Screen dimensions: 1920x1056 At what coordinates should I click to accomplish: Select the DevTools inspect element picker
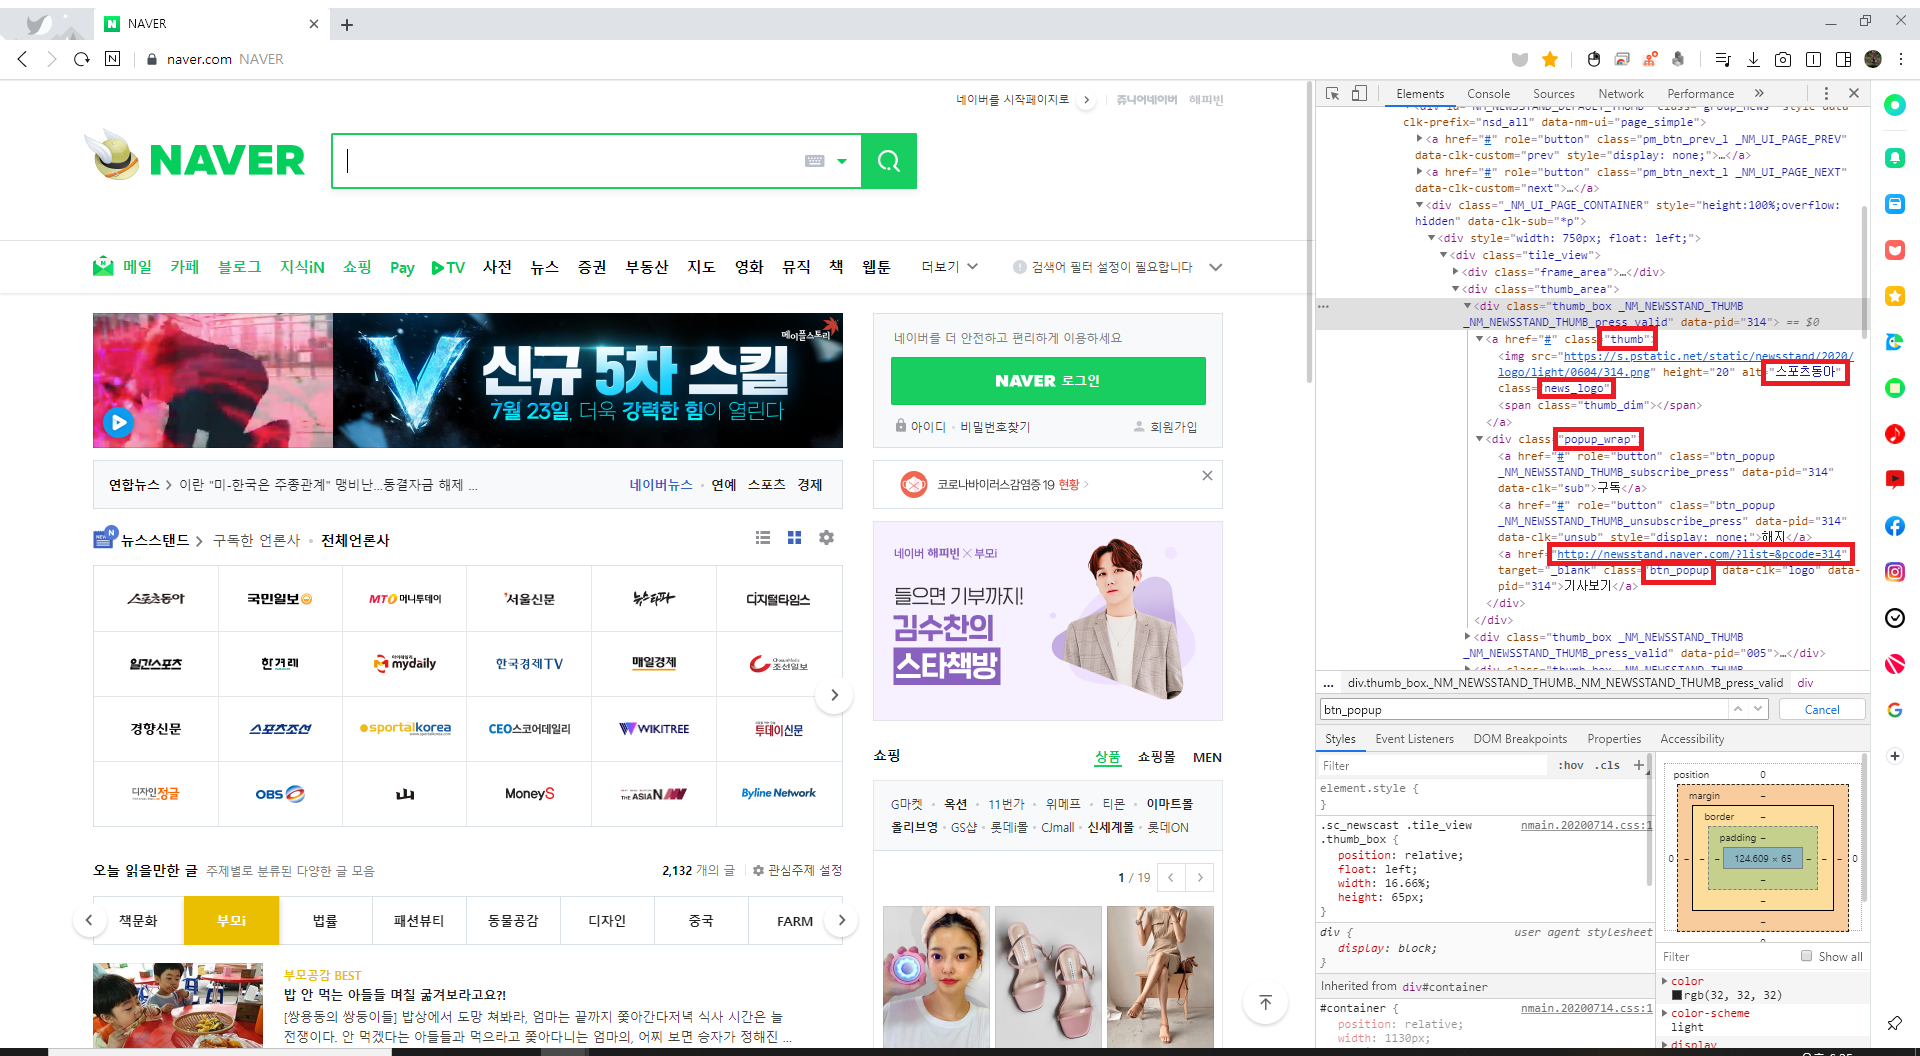pyautogui.click(x=1332, y=93)
